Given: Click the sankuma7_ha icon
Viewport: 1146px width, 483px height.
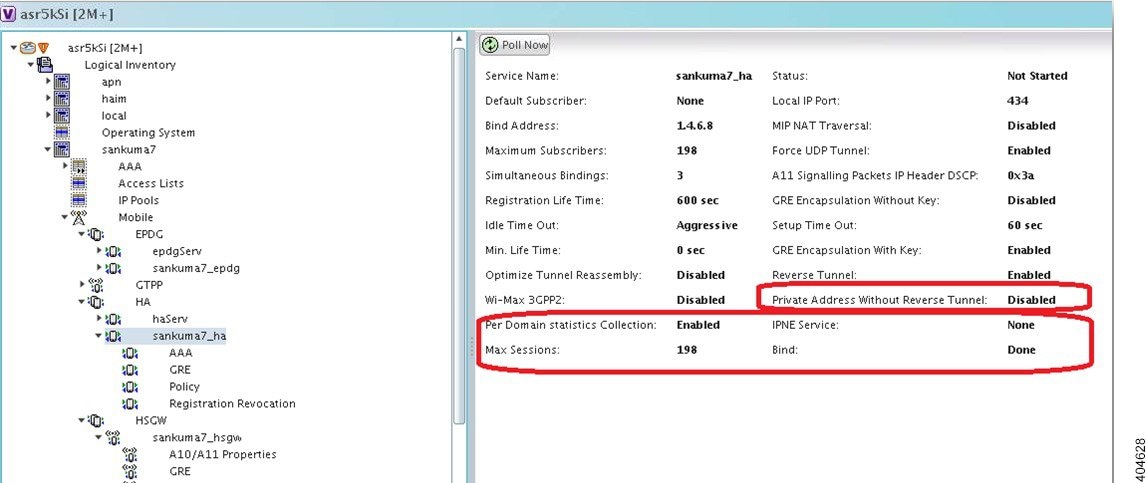Looking at the screenshot, I should [113, 335].
